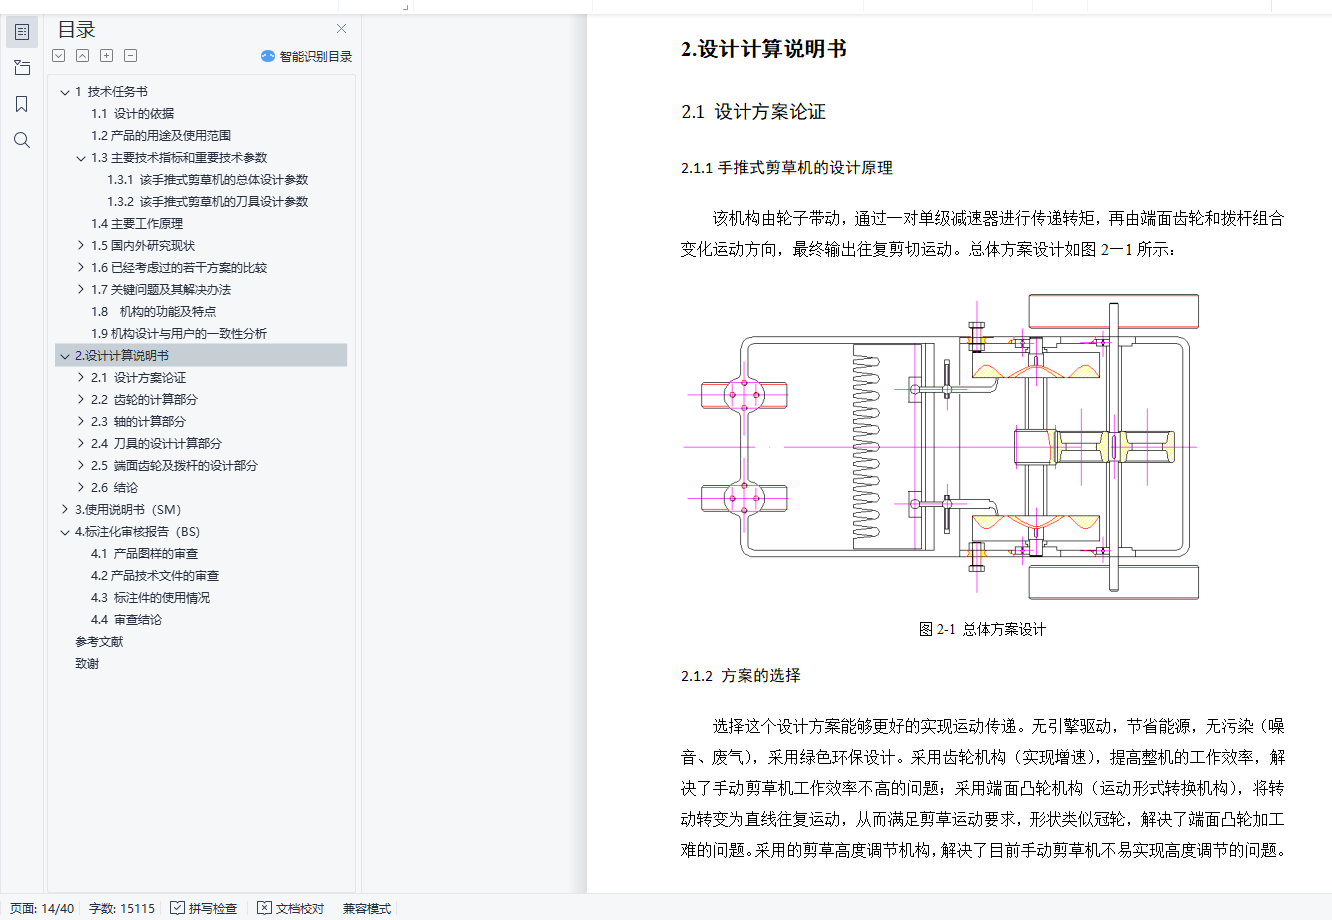This screenshot has height=920, width=1332.
Task: Select the '2.设计计算说明书' outline heading
Action: pyautogui.click(x=201, y=356)
